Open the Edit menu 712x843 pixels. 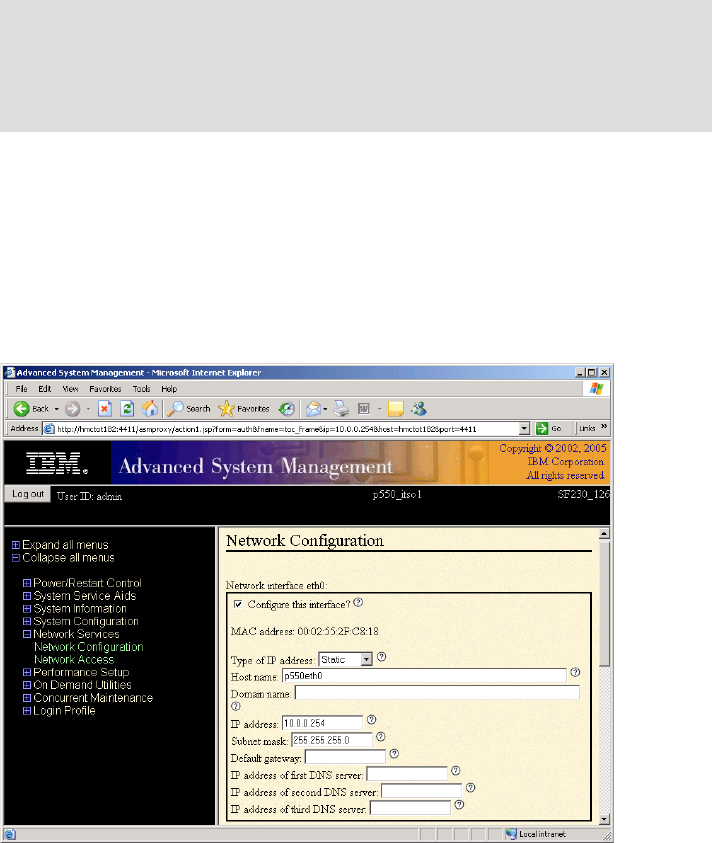(45, 389)
